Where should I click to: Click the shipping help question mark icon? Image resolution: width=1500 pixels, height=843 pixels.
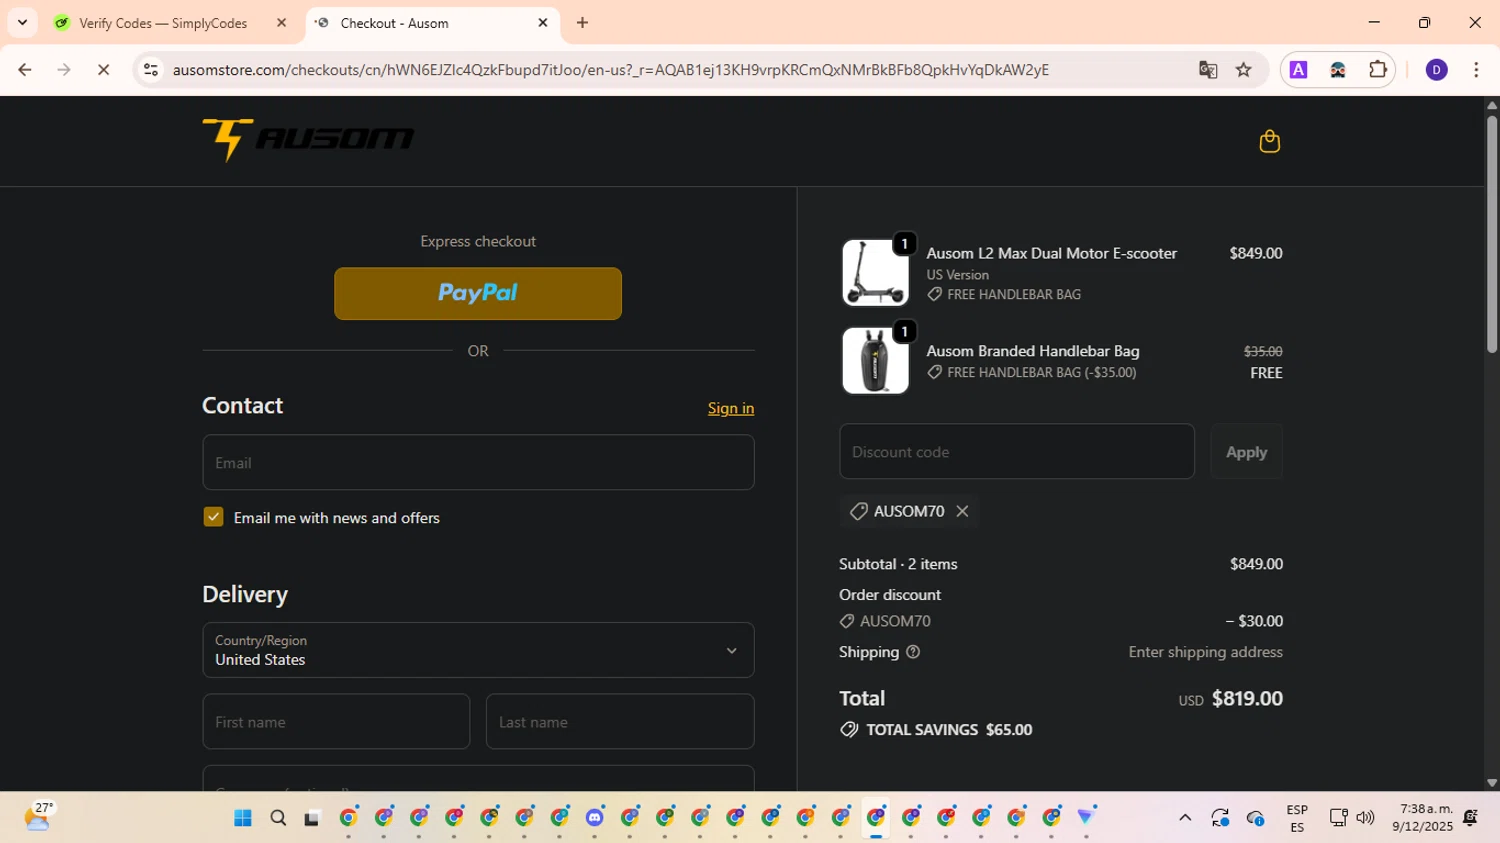point(913,652)
